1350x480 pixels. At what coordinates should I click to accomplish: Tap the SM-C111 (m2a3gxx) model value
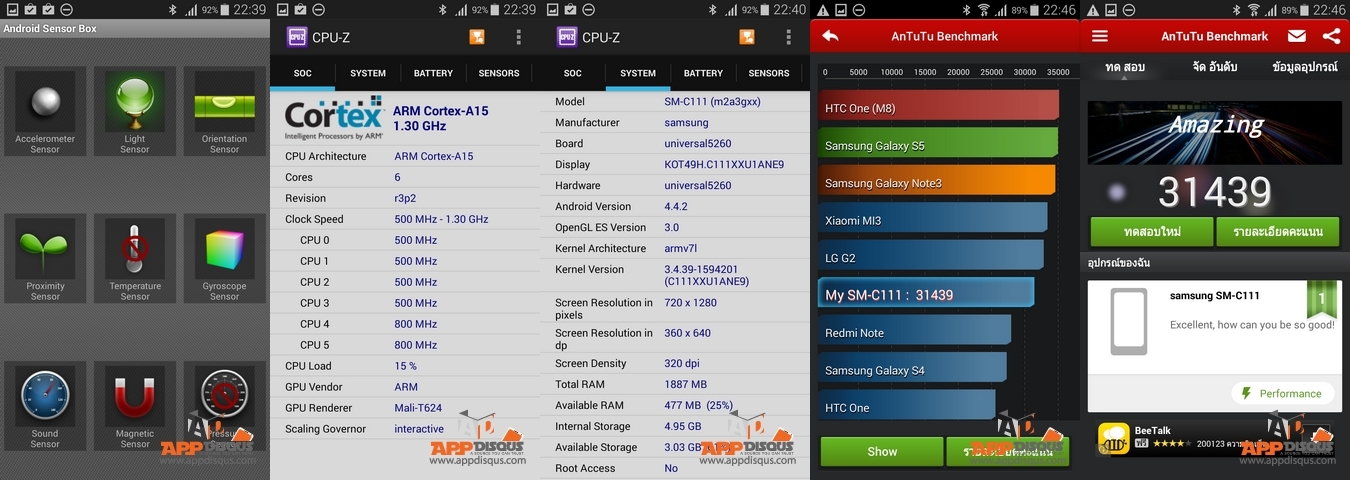pyautogui.click(x=714, y=102)
